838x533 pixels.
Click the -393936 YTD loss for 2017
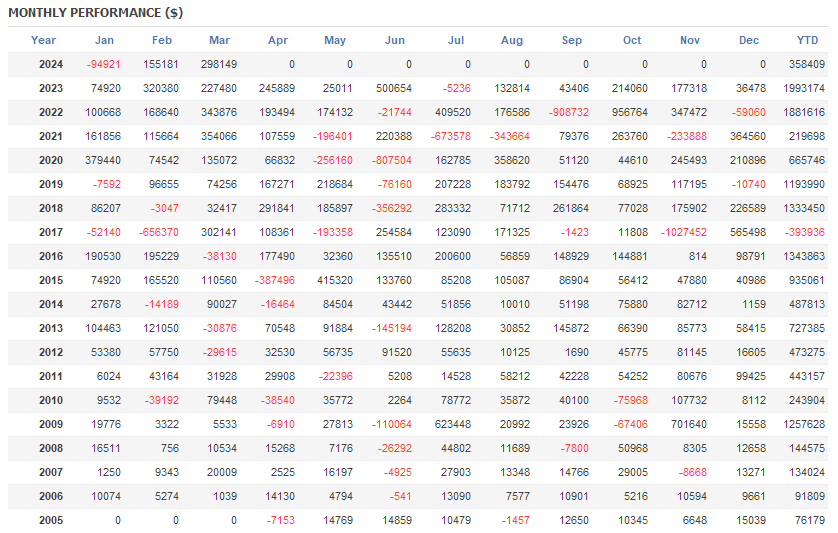(x=805, y=233)
